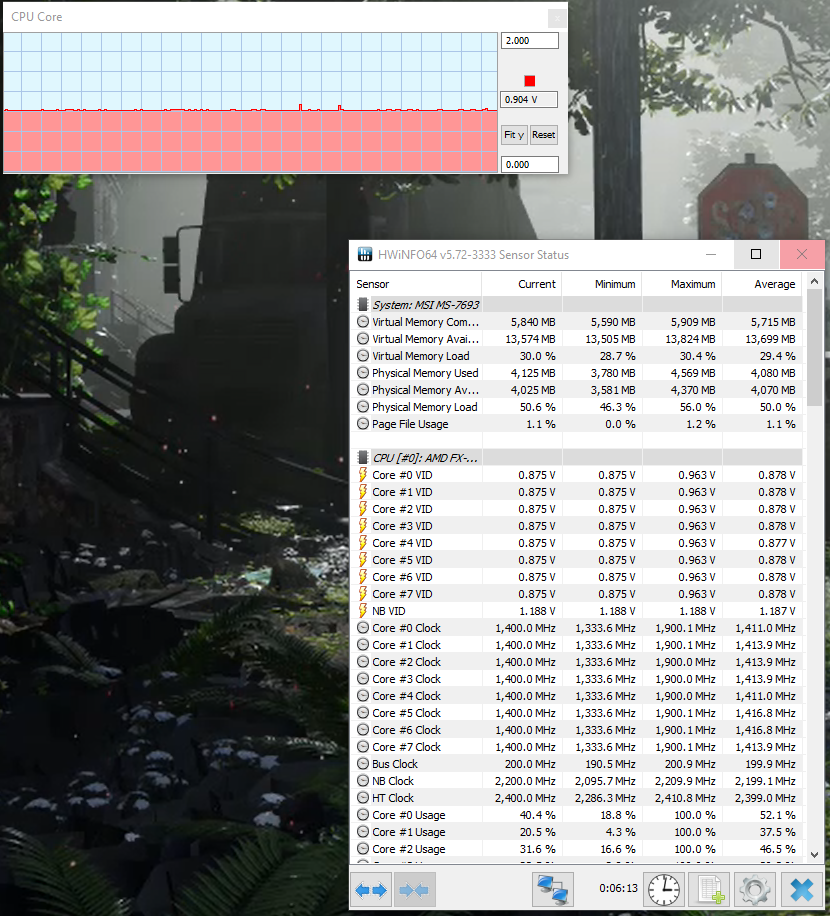The height and width of the screenshot is (916, 830).
Task: Select the Physical Memory Load row label
Action: [425, 407]
